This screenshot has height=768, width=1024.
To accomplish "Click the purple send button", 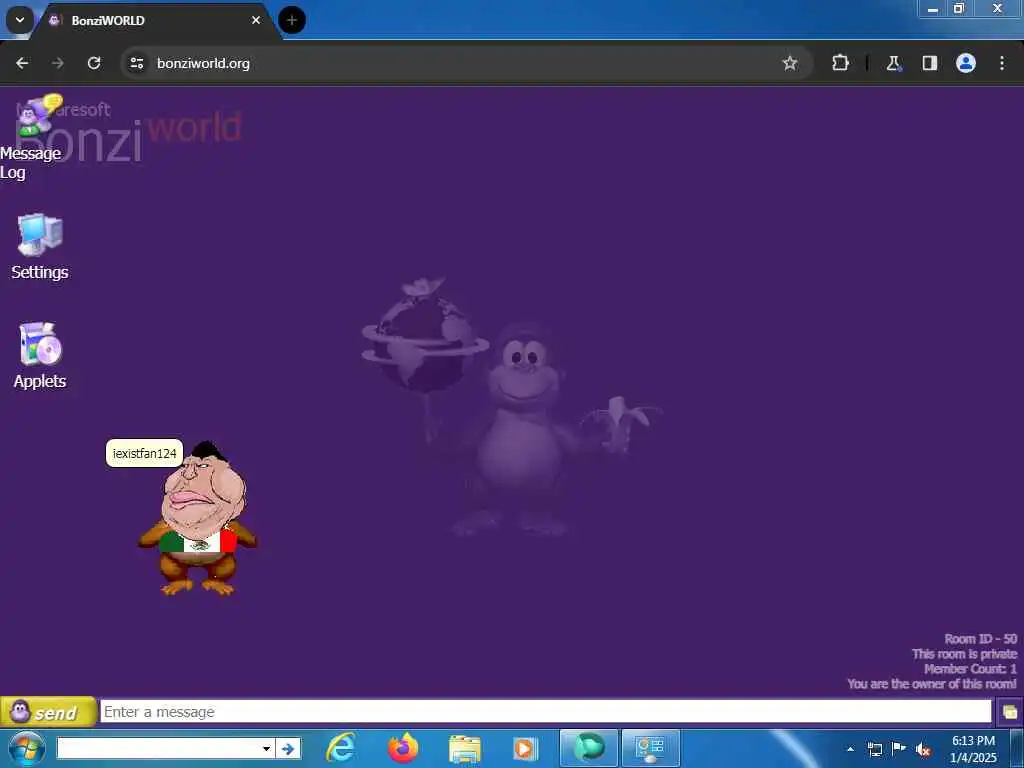I will click(x=48, y=712).
